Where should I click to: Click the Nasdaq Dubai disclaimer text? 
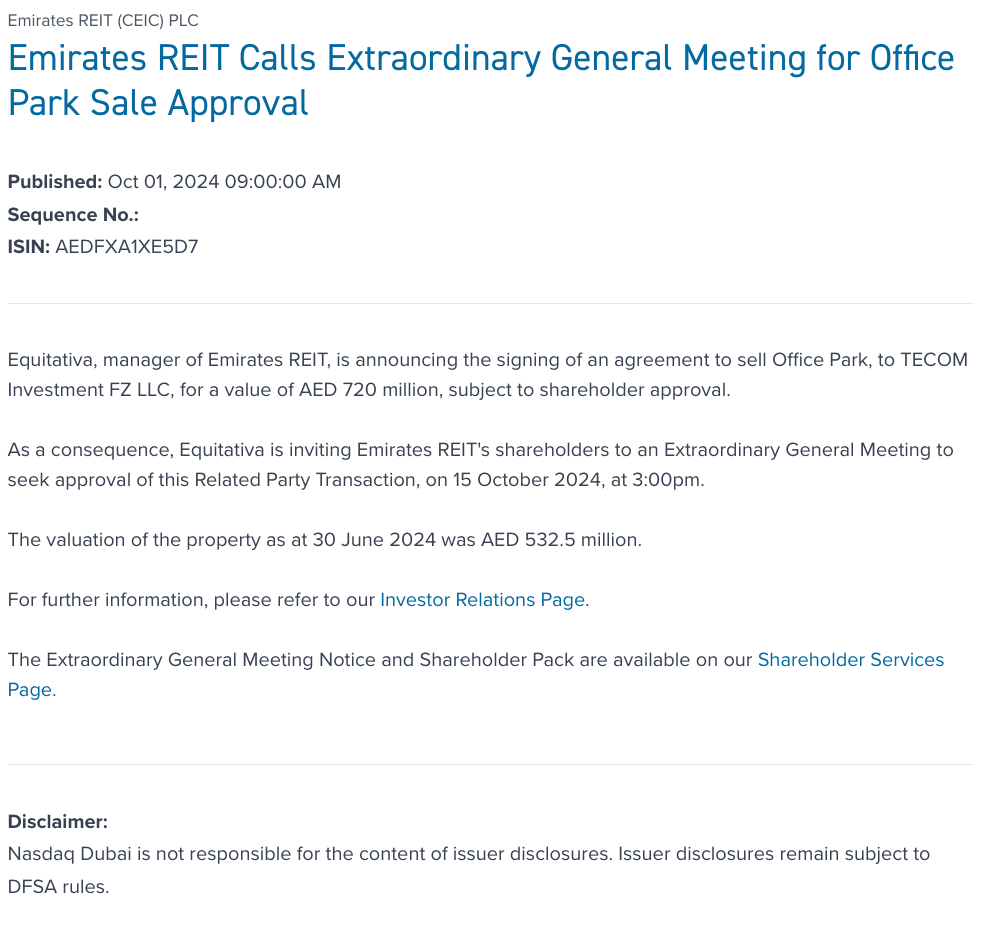point(468,855)
